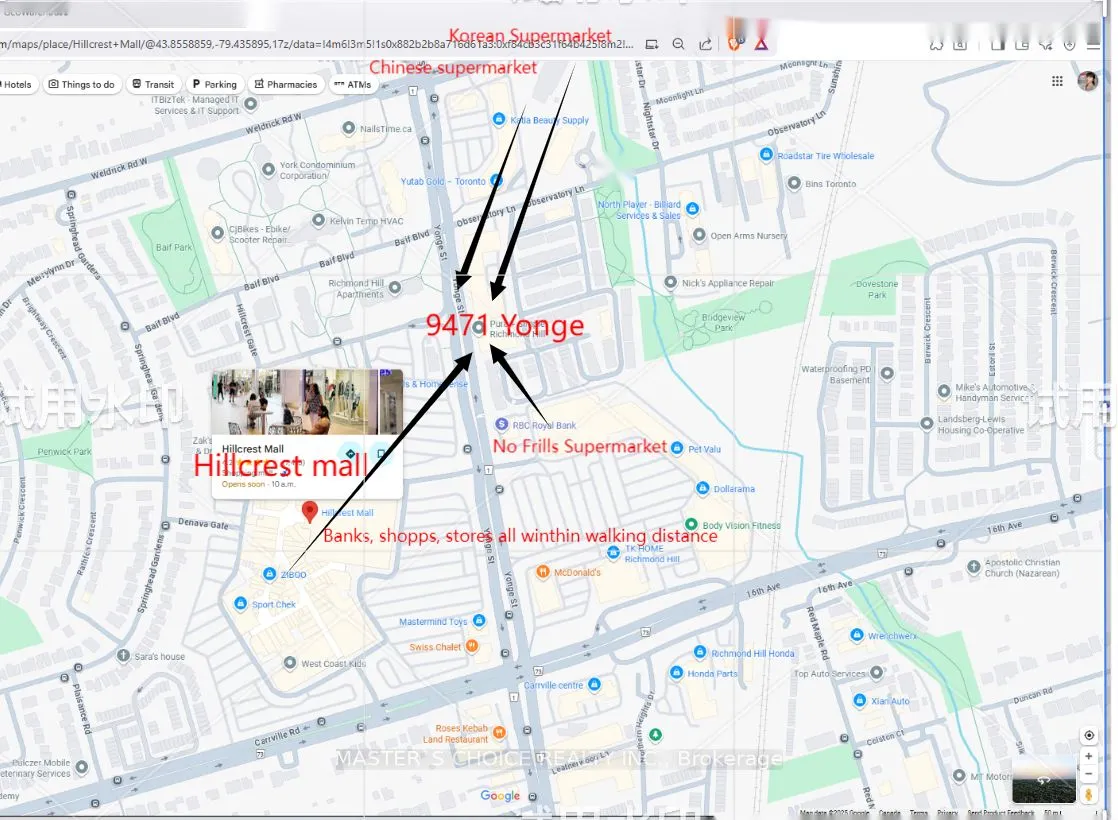The width and height of the screenshot is (1118, 820).
Task: Select the ZIBOO store pin
Action: (x=270, y=573)
